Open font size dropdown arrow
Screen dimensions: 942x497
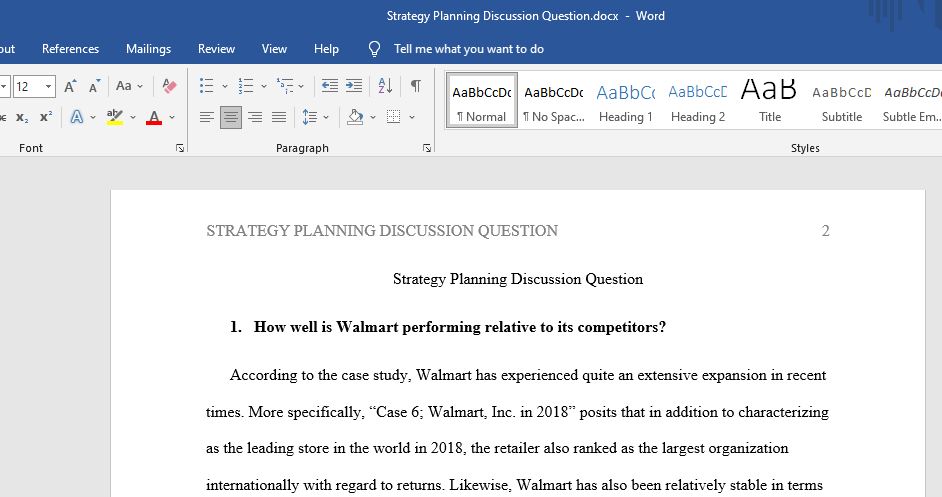click(49, 87)
